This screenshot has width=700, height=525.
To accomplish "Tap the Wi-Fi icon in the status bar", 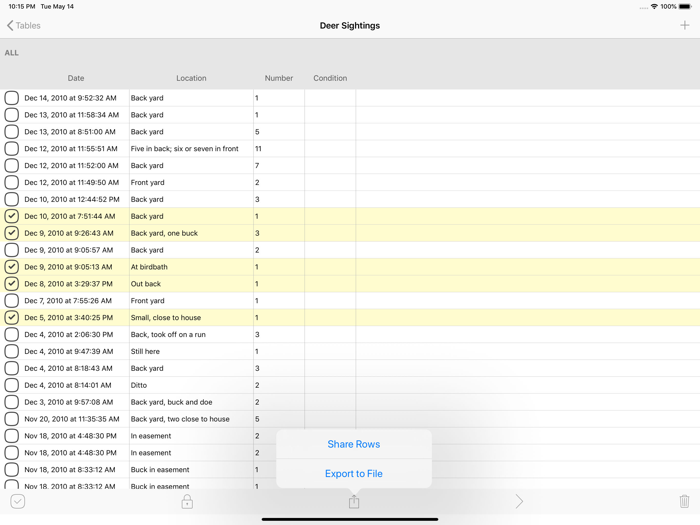I will [x=654, y=6].
